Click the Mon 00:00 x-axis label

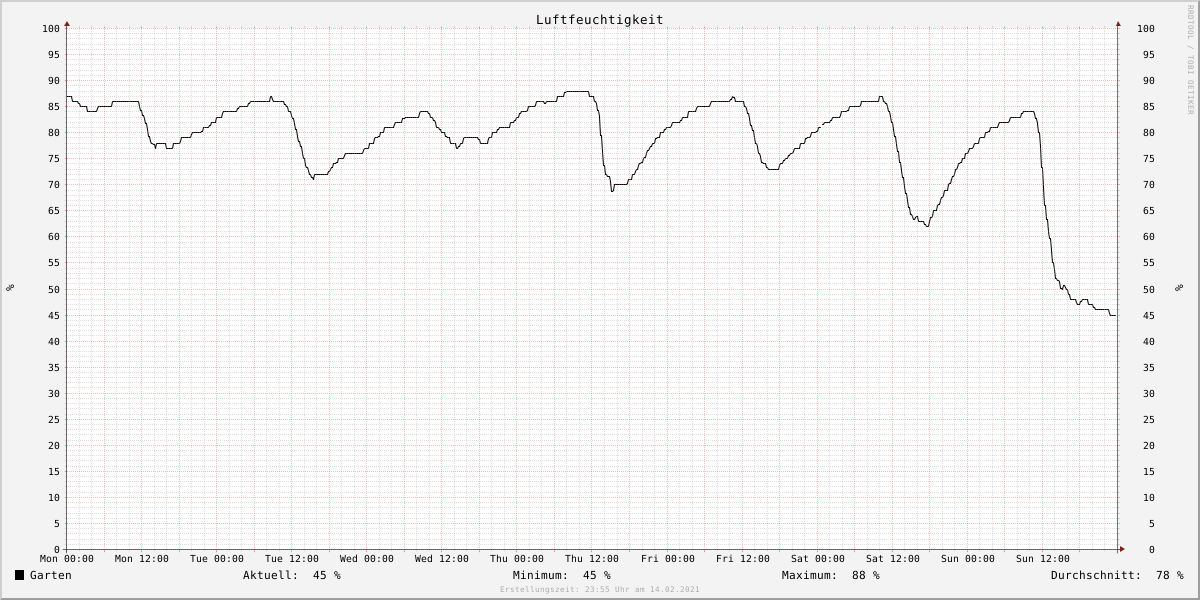click(x=67, y=559)
